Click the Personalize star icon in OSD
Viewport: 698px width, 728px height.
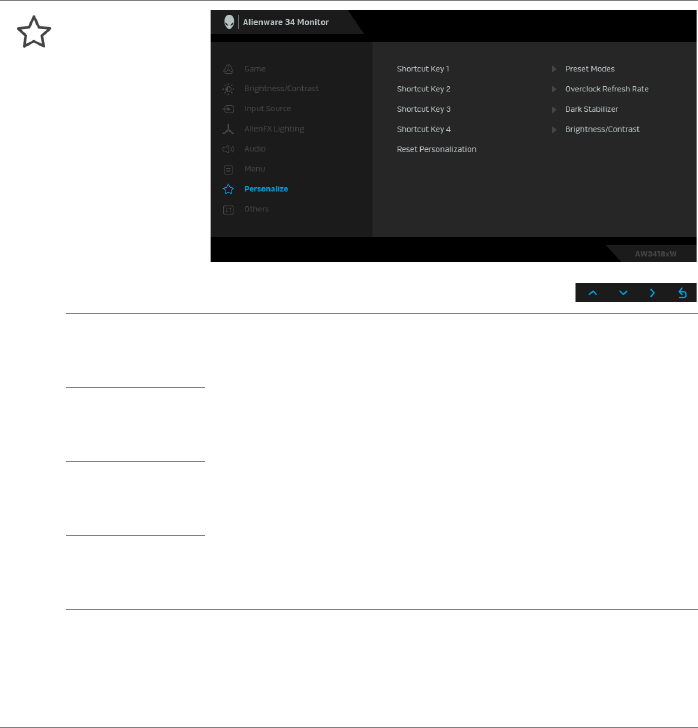point(228,189)
